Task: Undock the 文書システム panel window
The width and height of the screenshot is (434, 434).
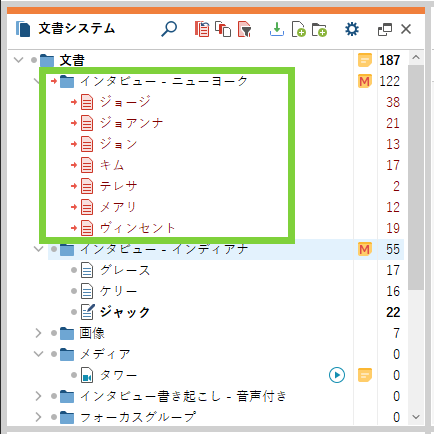Action: 385,29
